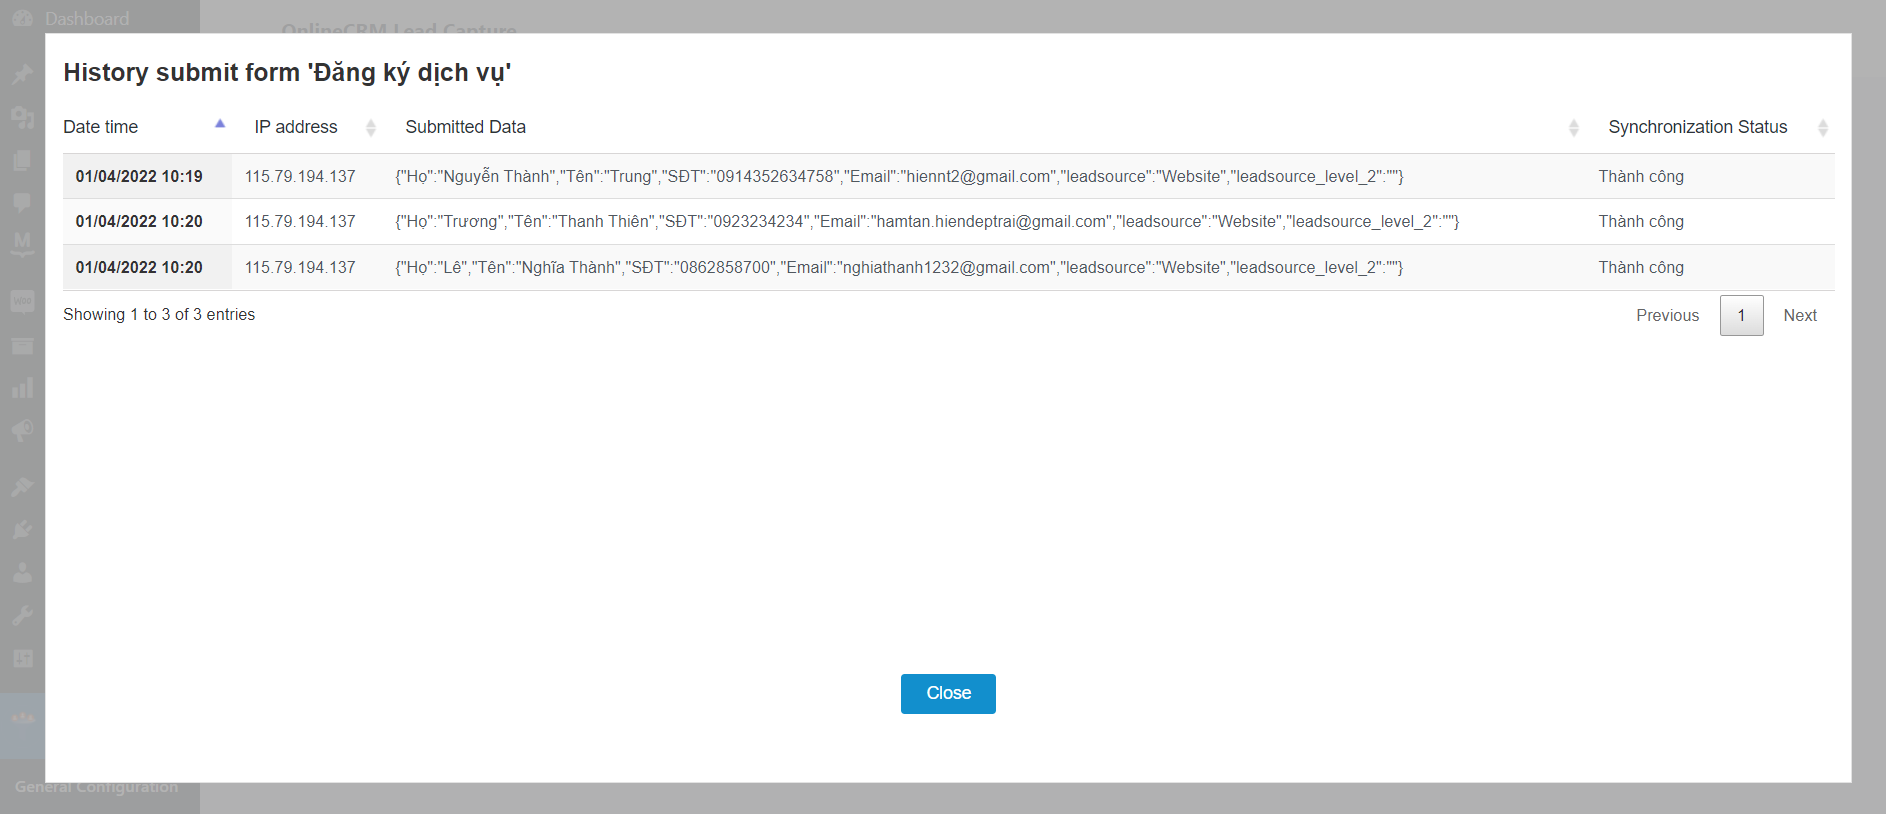Viewport: 1886px width, 814px height.
Task: Go to the Previous page of entries
Action: (1667, 315)
